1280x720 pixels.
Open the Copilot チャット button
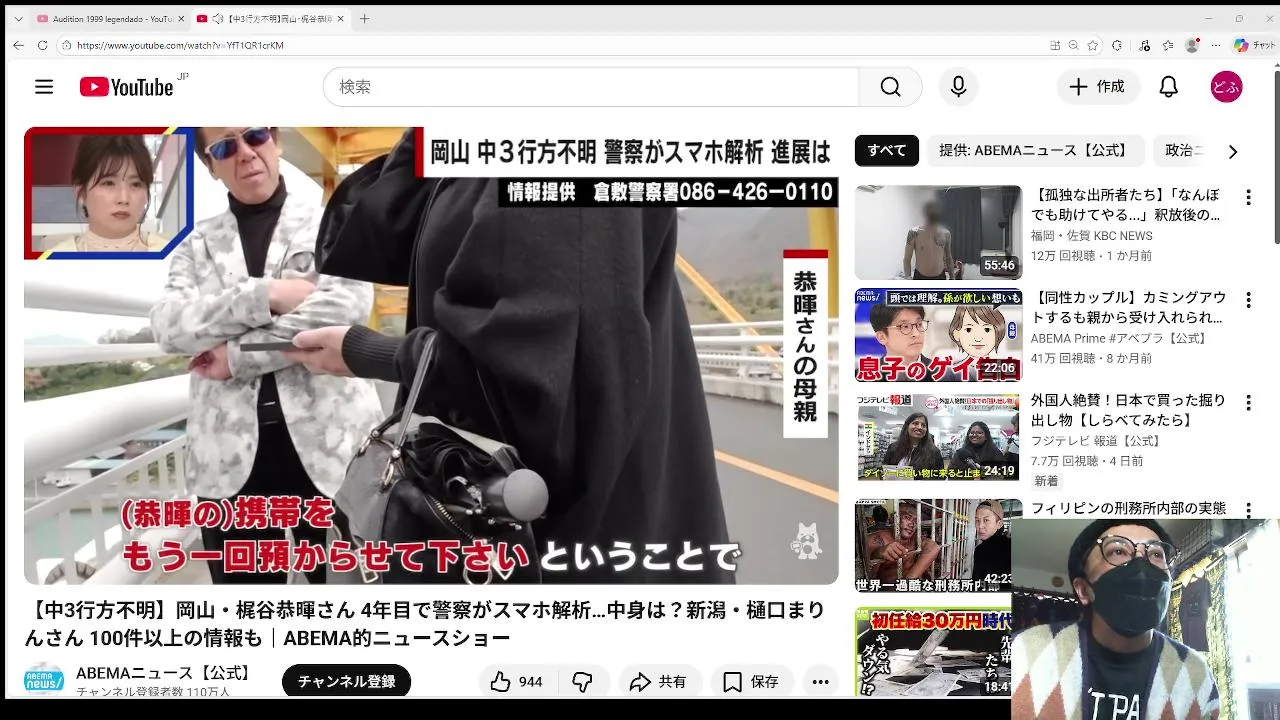point(1254,45)
